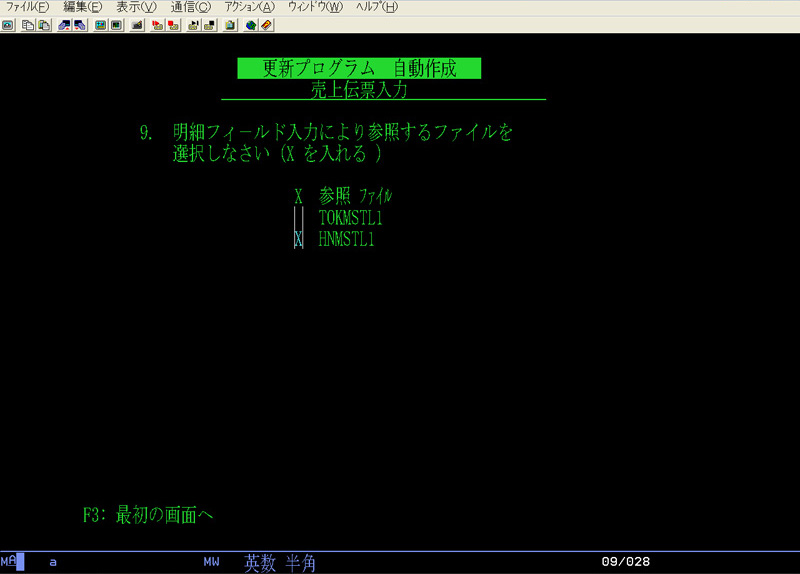Quit macro playback with black square icon
The image size is (800, 574).
[x=210, y=25]
